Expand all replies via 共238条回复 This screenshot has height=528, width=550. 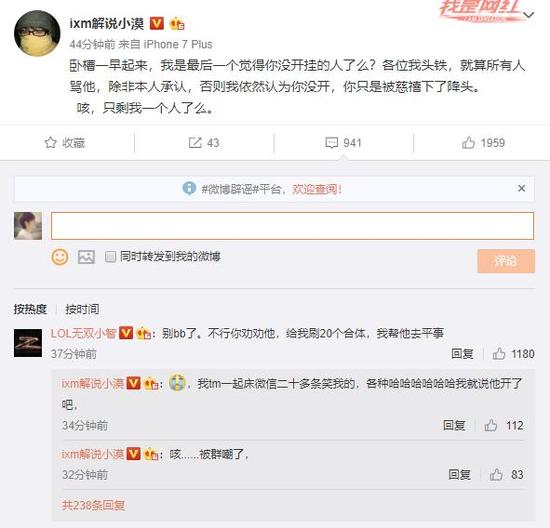(93, 505)
